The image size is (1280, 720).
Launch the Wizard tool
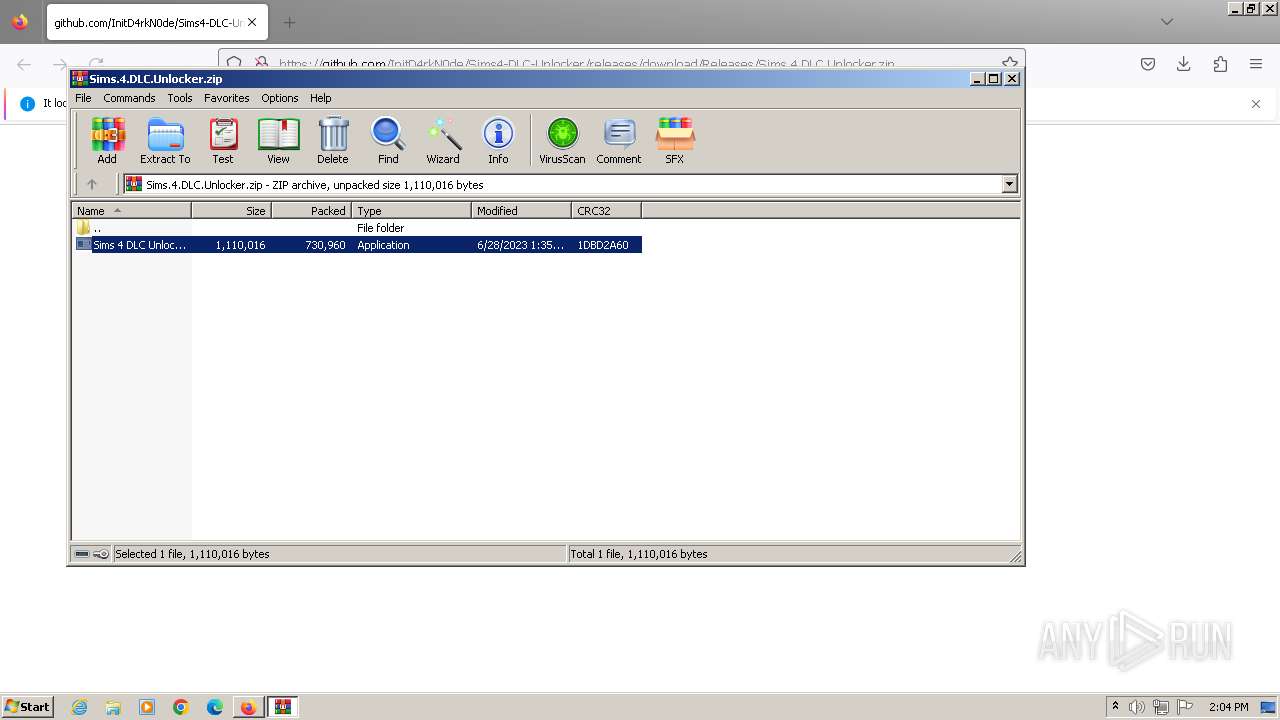pyautogui.click(x=443, y=140)
